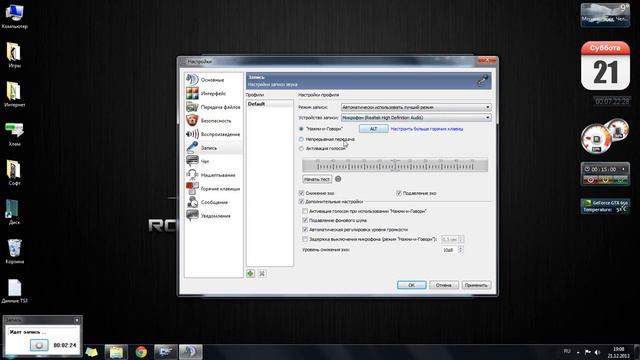Click the Применить button
The image size is (640, 360).
(476, 285)
